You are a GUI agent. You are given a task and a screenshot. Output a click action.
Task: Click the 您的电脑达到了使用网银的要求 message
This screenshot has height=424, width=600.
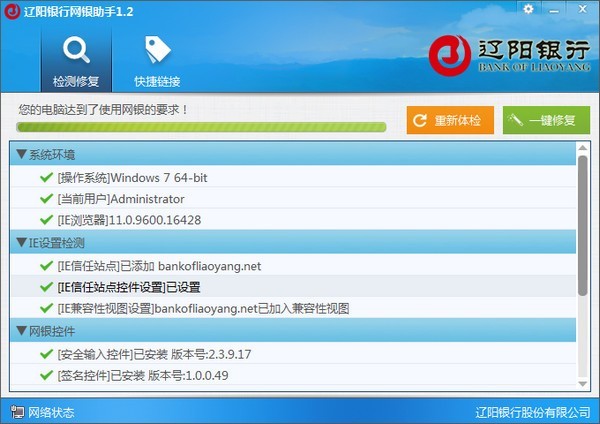103,110
